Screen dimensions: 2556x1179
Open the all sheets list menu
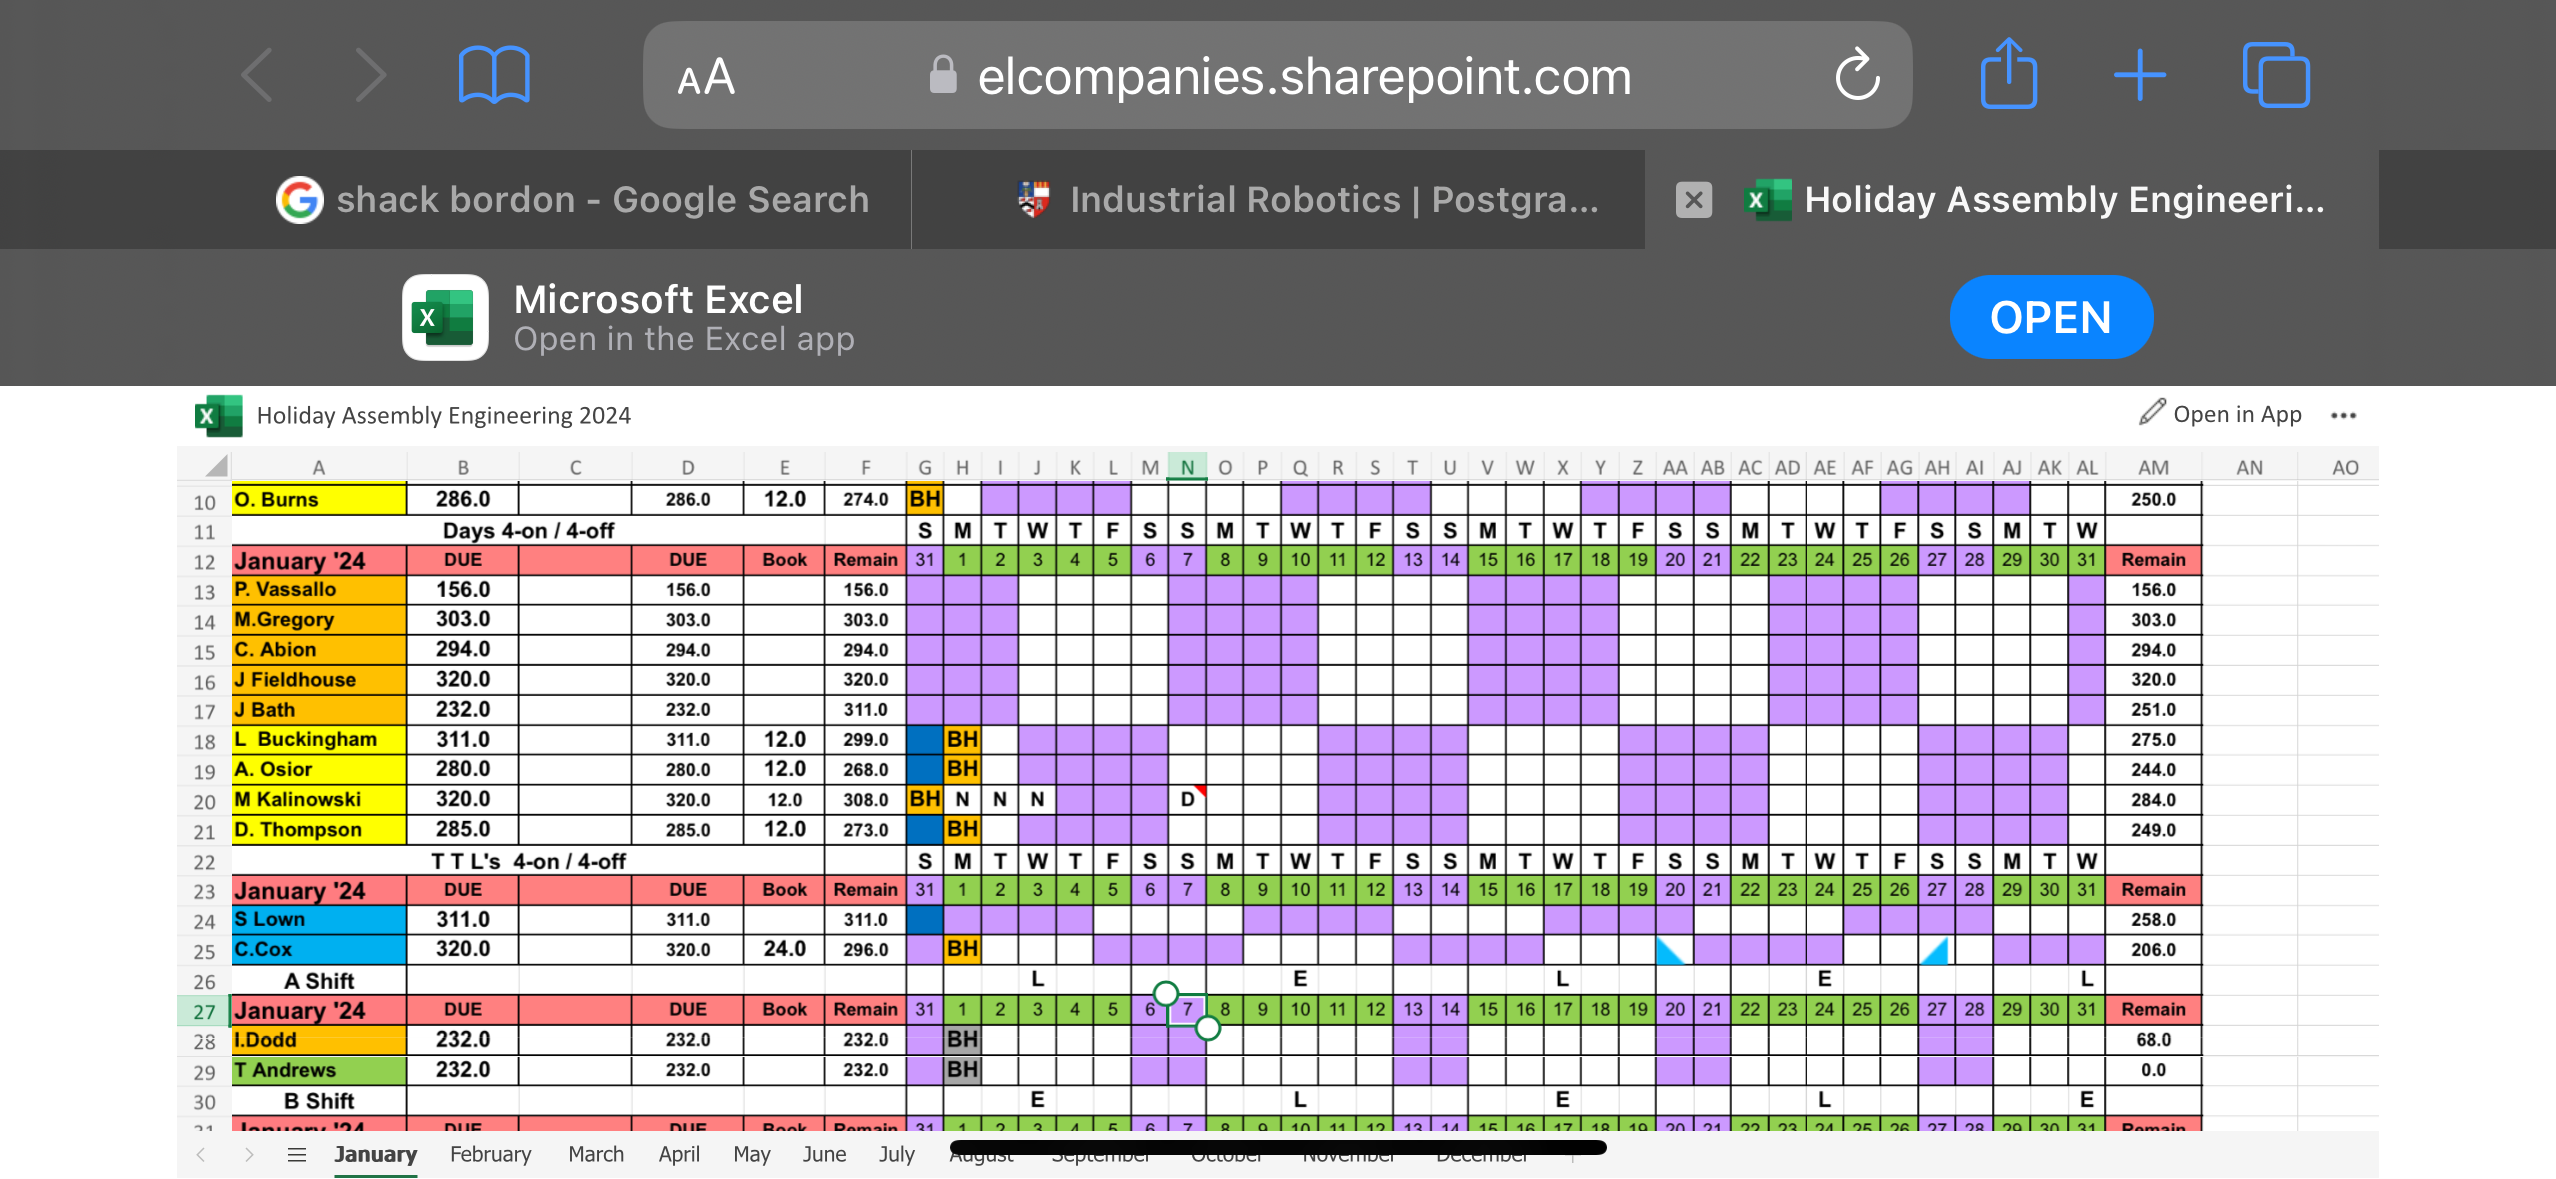[x=296, y=1155]
